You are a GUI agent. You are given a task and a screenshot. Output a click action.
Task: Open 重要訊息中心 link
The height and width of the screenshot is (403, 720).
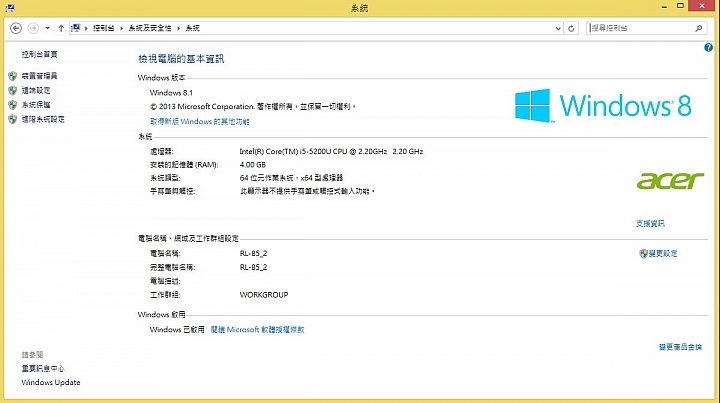[x=43, y=369]
